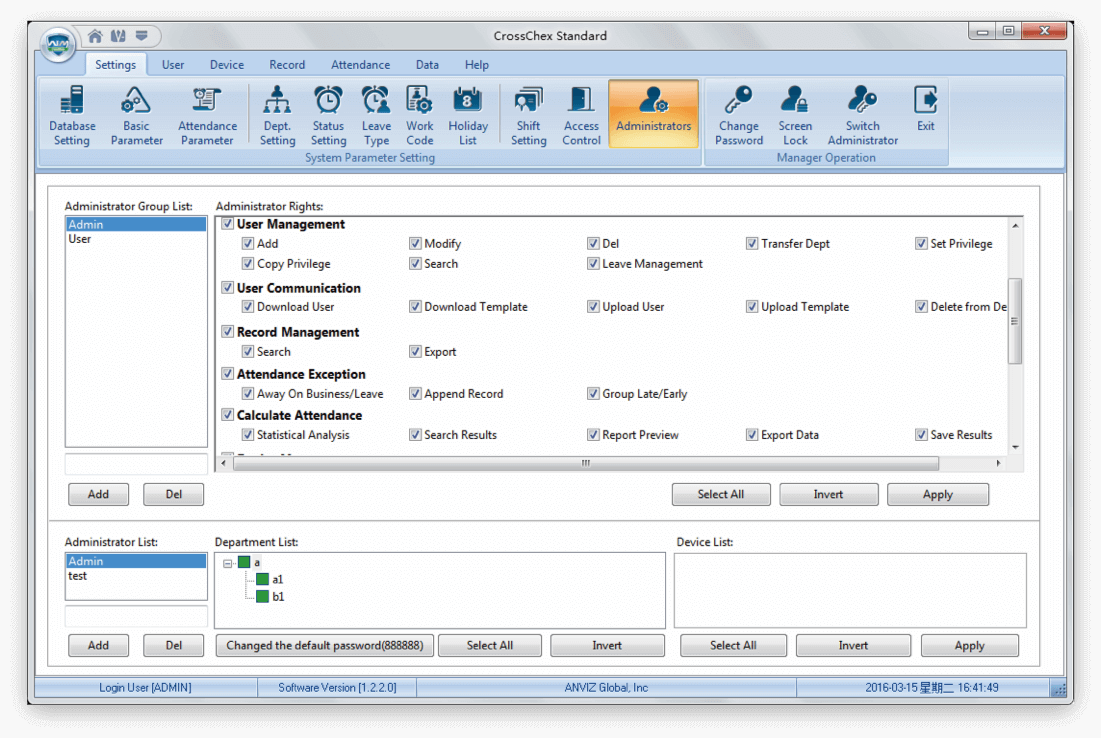Screen dimensions: 1101x738
Task: Select department 'a1' in the tree
Action: pos(278,578)
